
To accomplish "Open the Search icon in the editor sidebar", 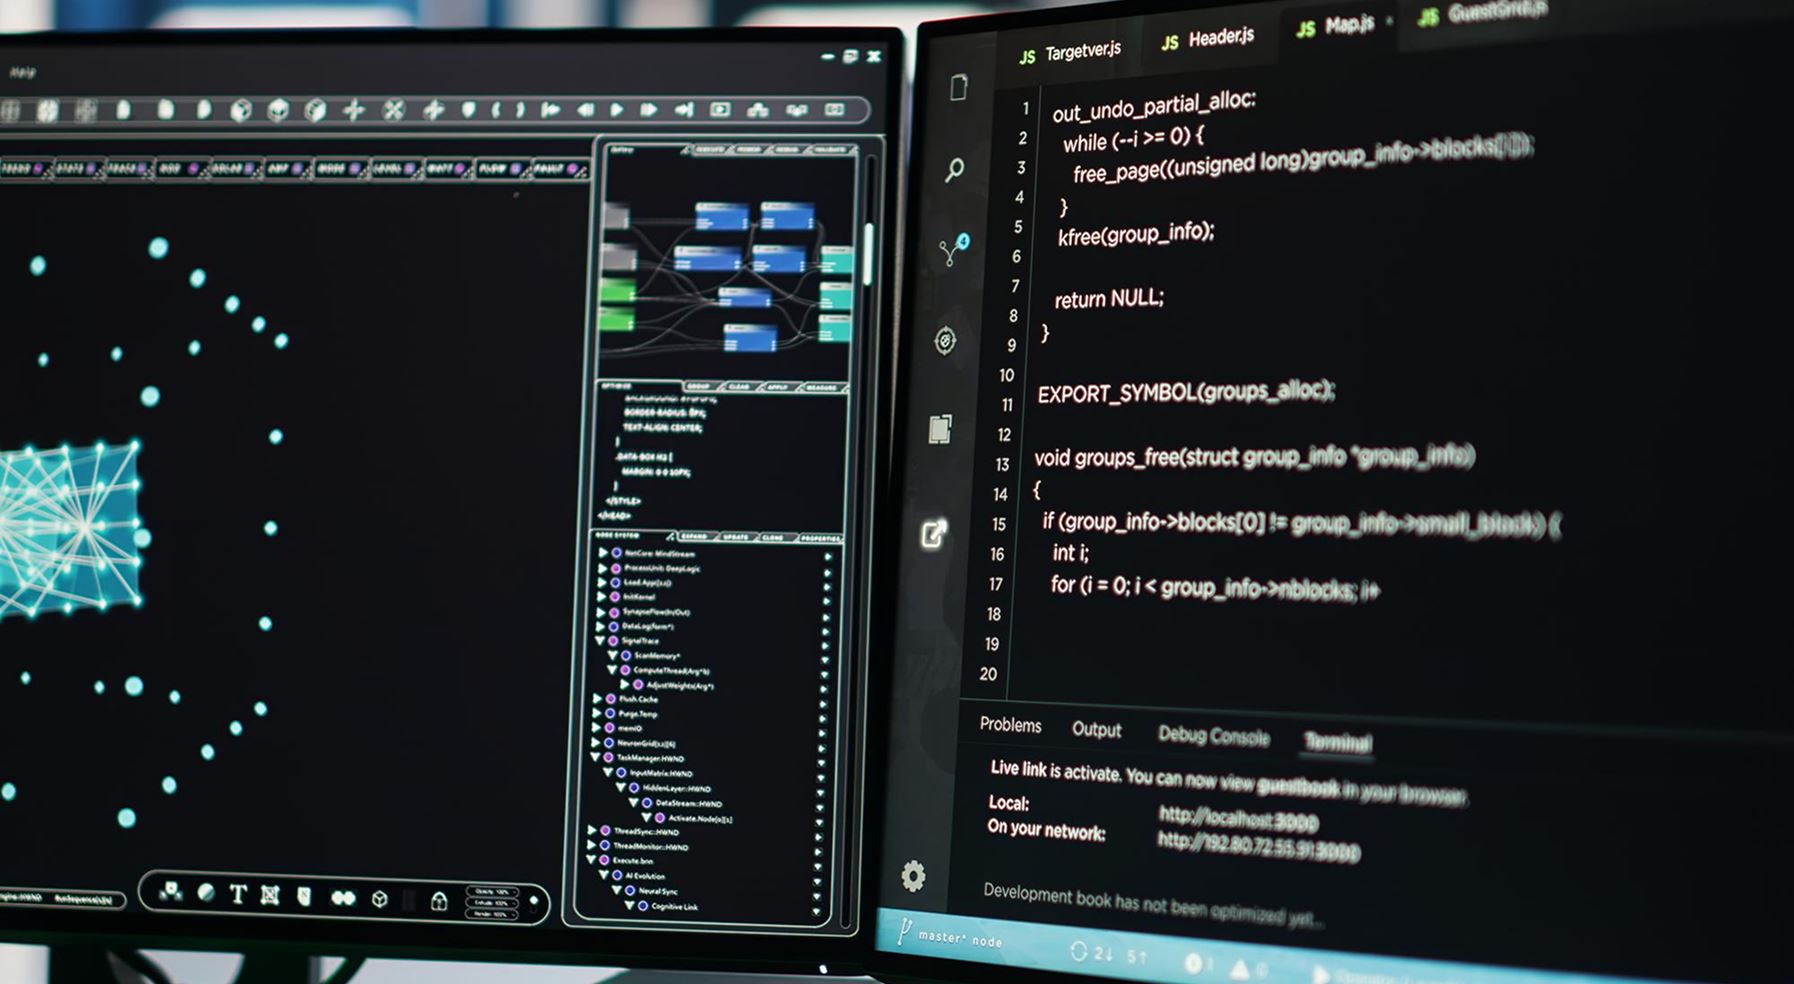I will click(955, 169).
